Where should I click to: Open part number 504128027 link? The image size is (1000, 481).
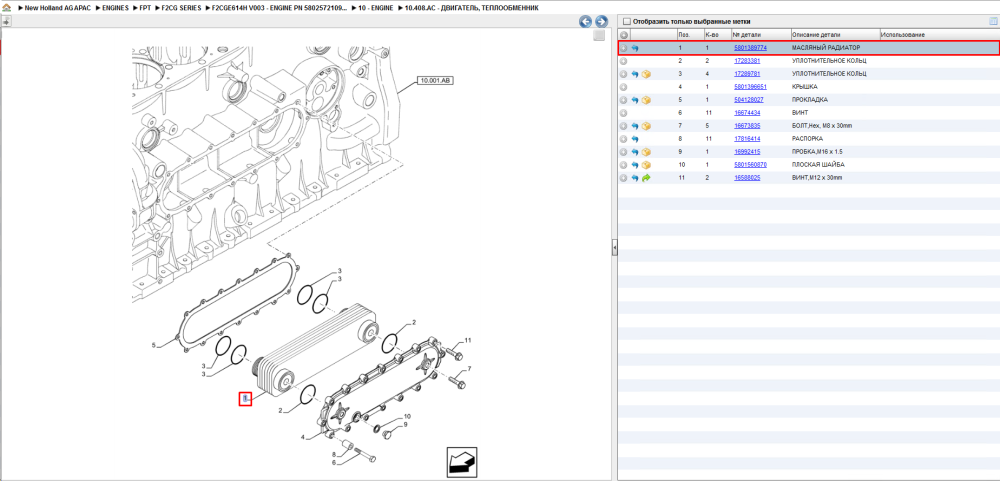[x=749, y=100]
